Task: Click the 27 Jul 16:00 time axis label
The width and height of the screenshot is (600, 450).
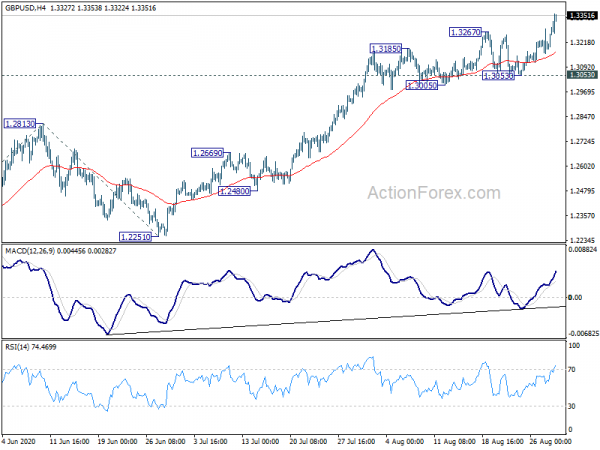Action: click(x=356, y=442)
